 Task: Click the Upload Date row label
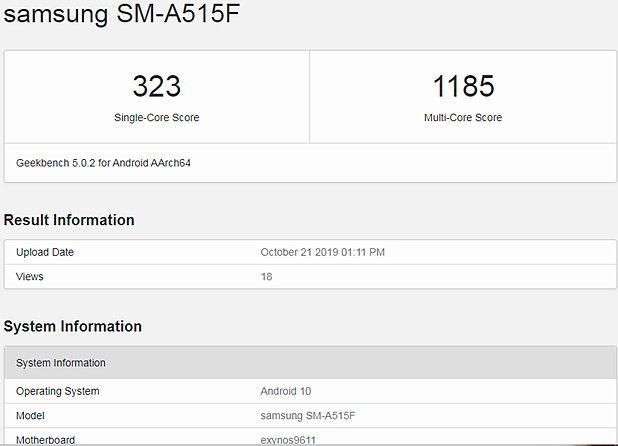45,252
